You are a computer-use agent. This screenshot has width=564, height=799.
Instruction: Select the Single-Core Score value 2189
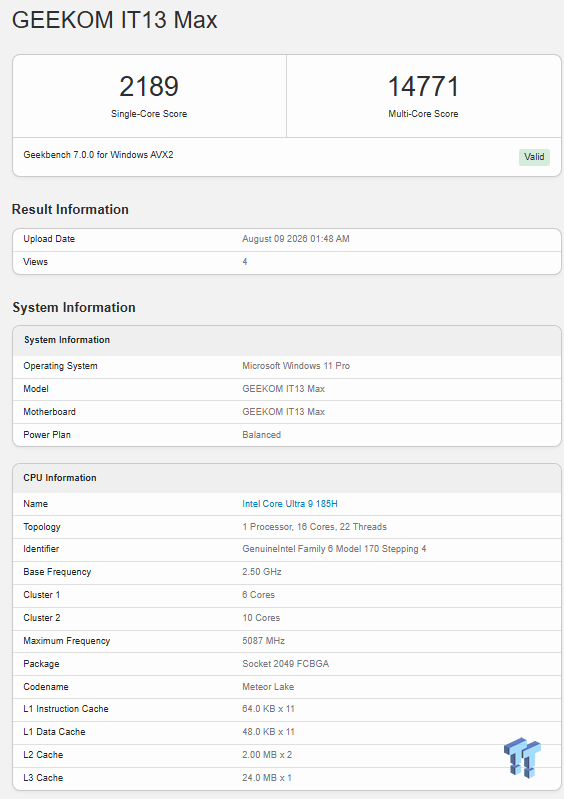pyautogui.click(x=149, y=86)
